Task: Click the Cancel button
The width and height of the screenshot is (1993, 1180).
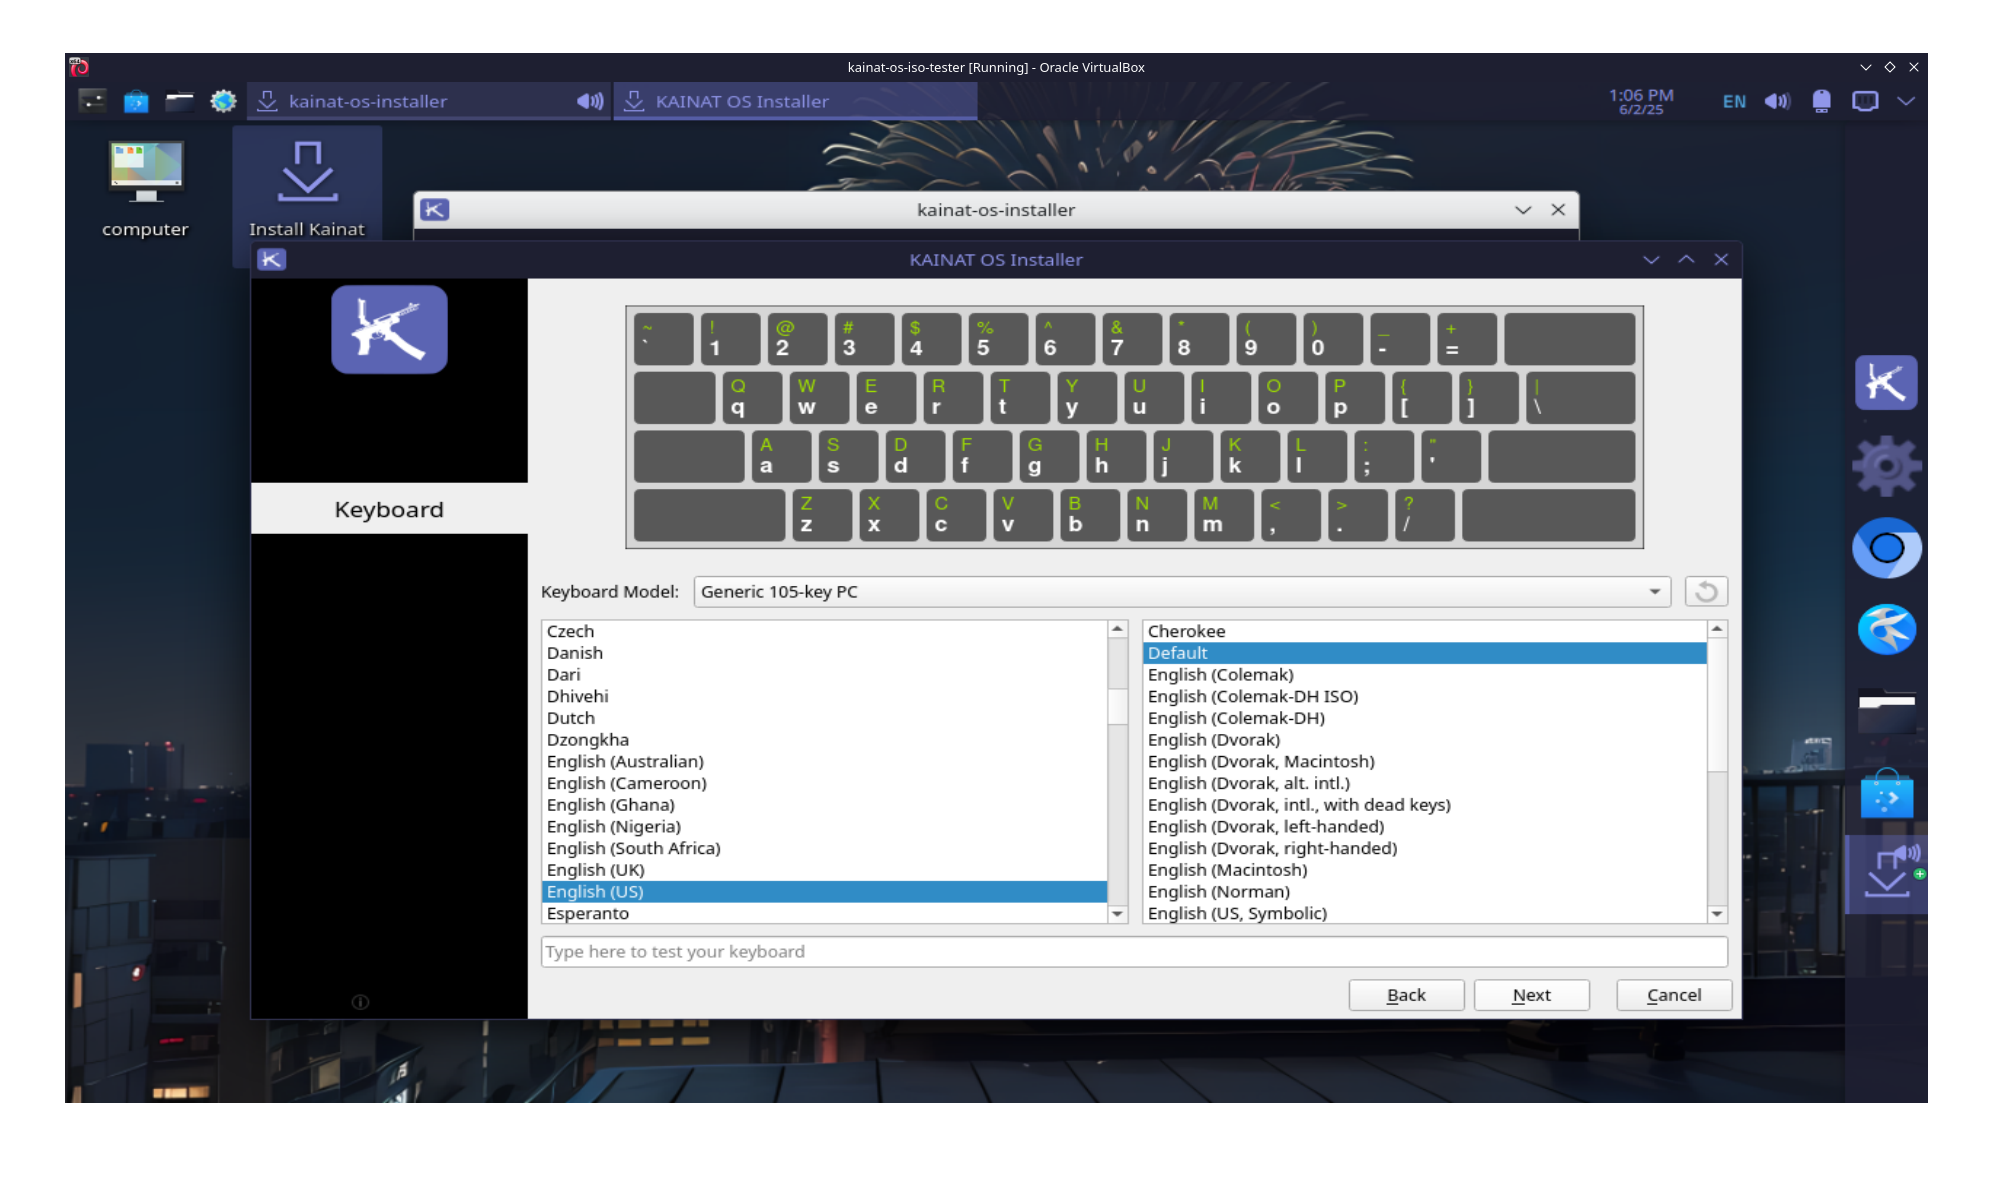Action: pos(1674,995)
